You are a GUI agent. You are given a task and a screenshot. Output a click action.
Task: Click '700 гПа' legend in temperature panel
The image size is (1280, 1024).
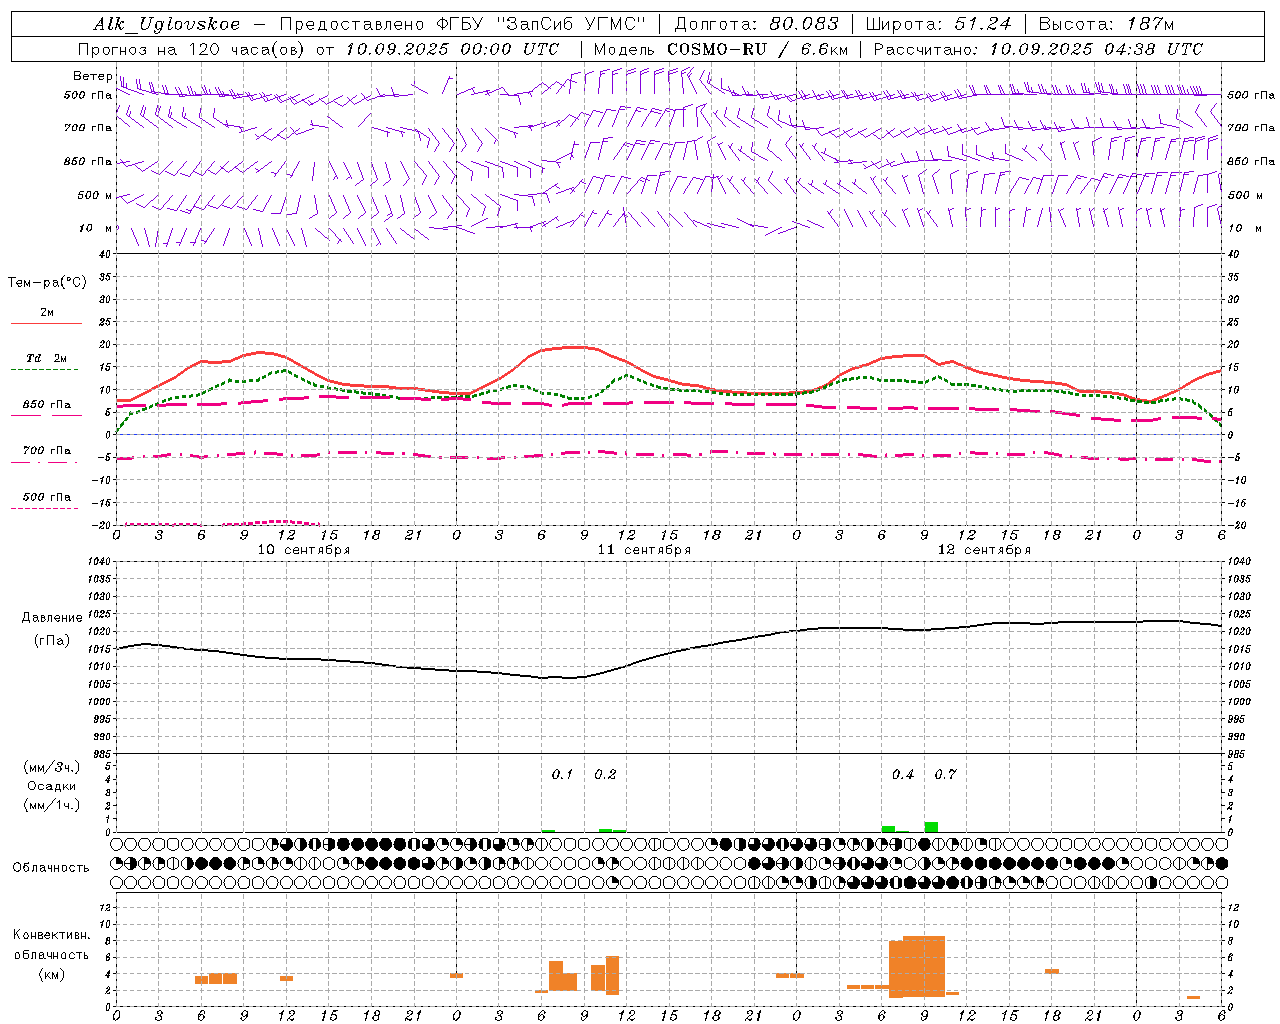click(46, 451)
